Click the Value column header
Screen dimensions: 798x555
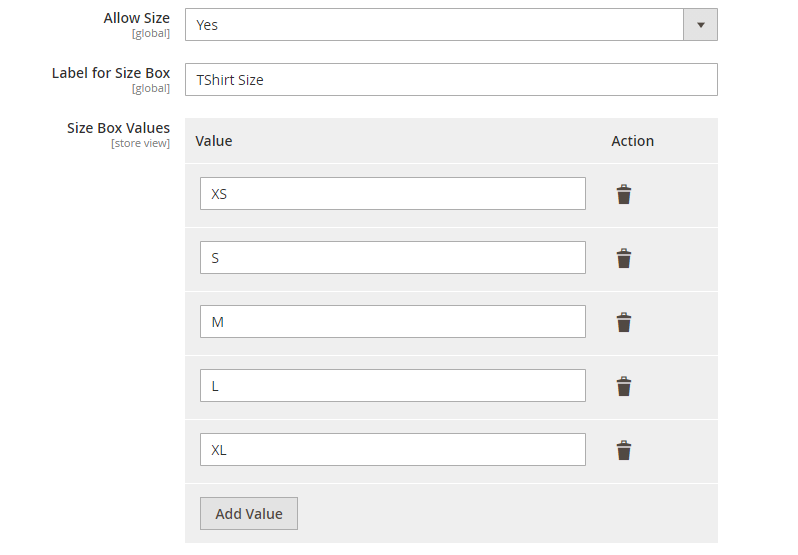pos(214,141)
